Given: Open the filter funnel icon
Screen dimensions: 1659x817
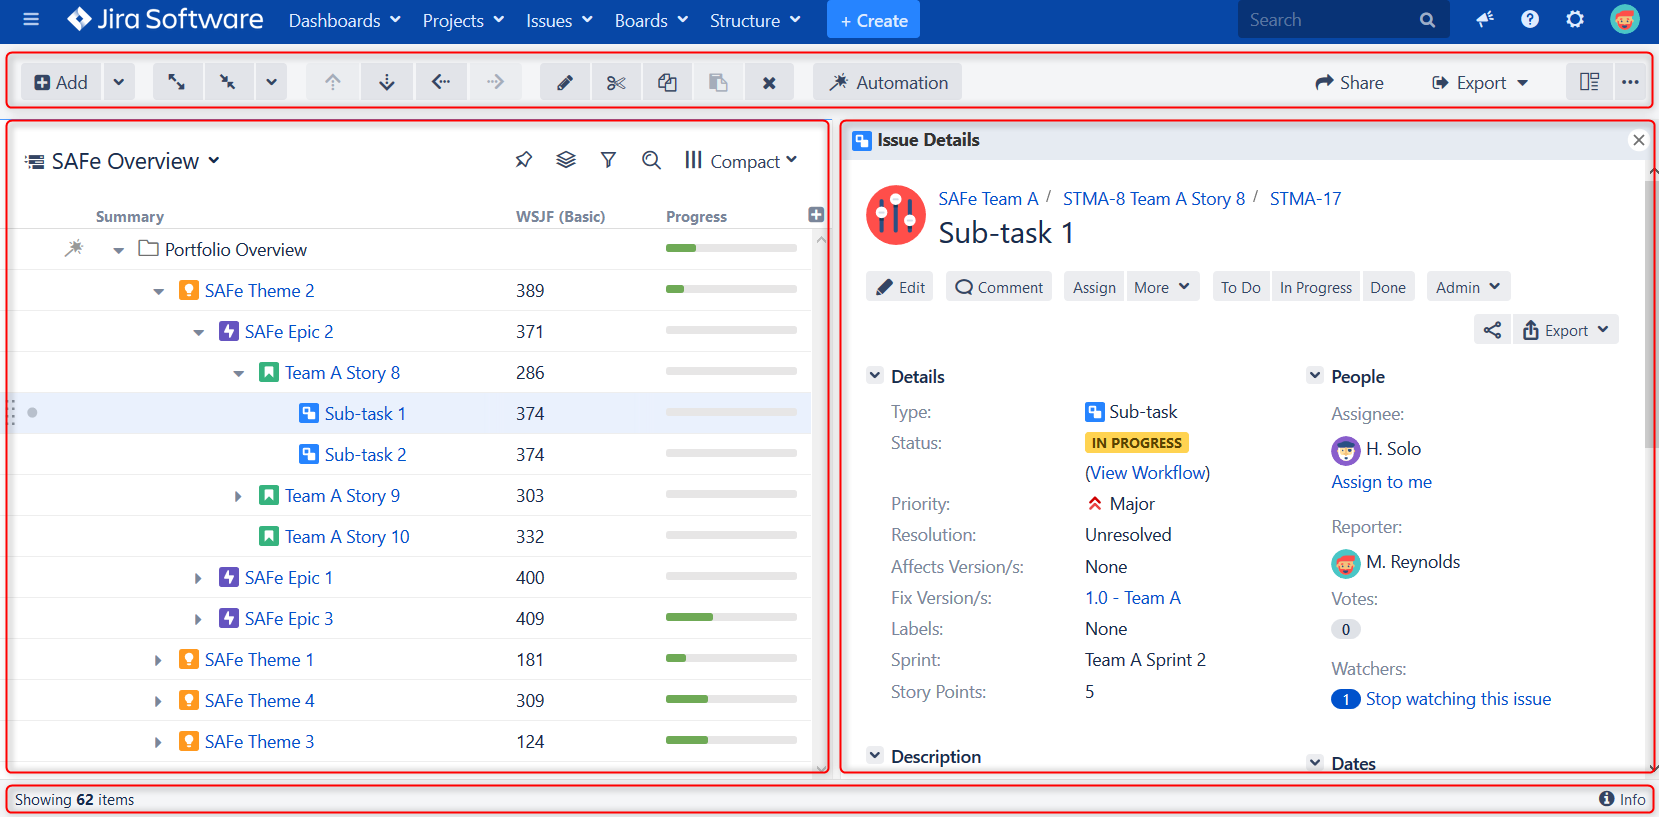Looking at the screenshot, I should (x=608, y=160).
